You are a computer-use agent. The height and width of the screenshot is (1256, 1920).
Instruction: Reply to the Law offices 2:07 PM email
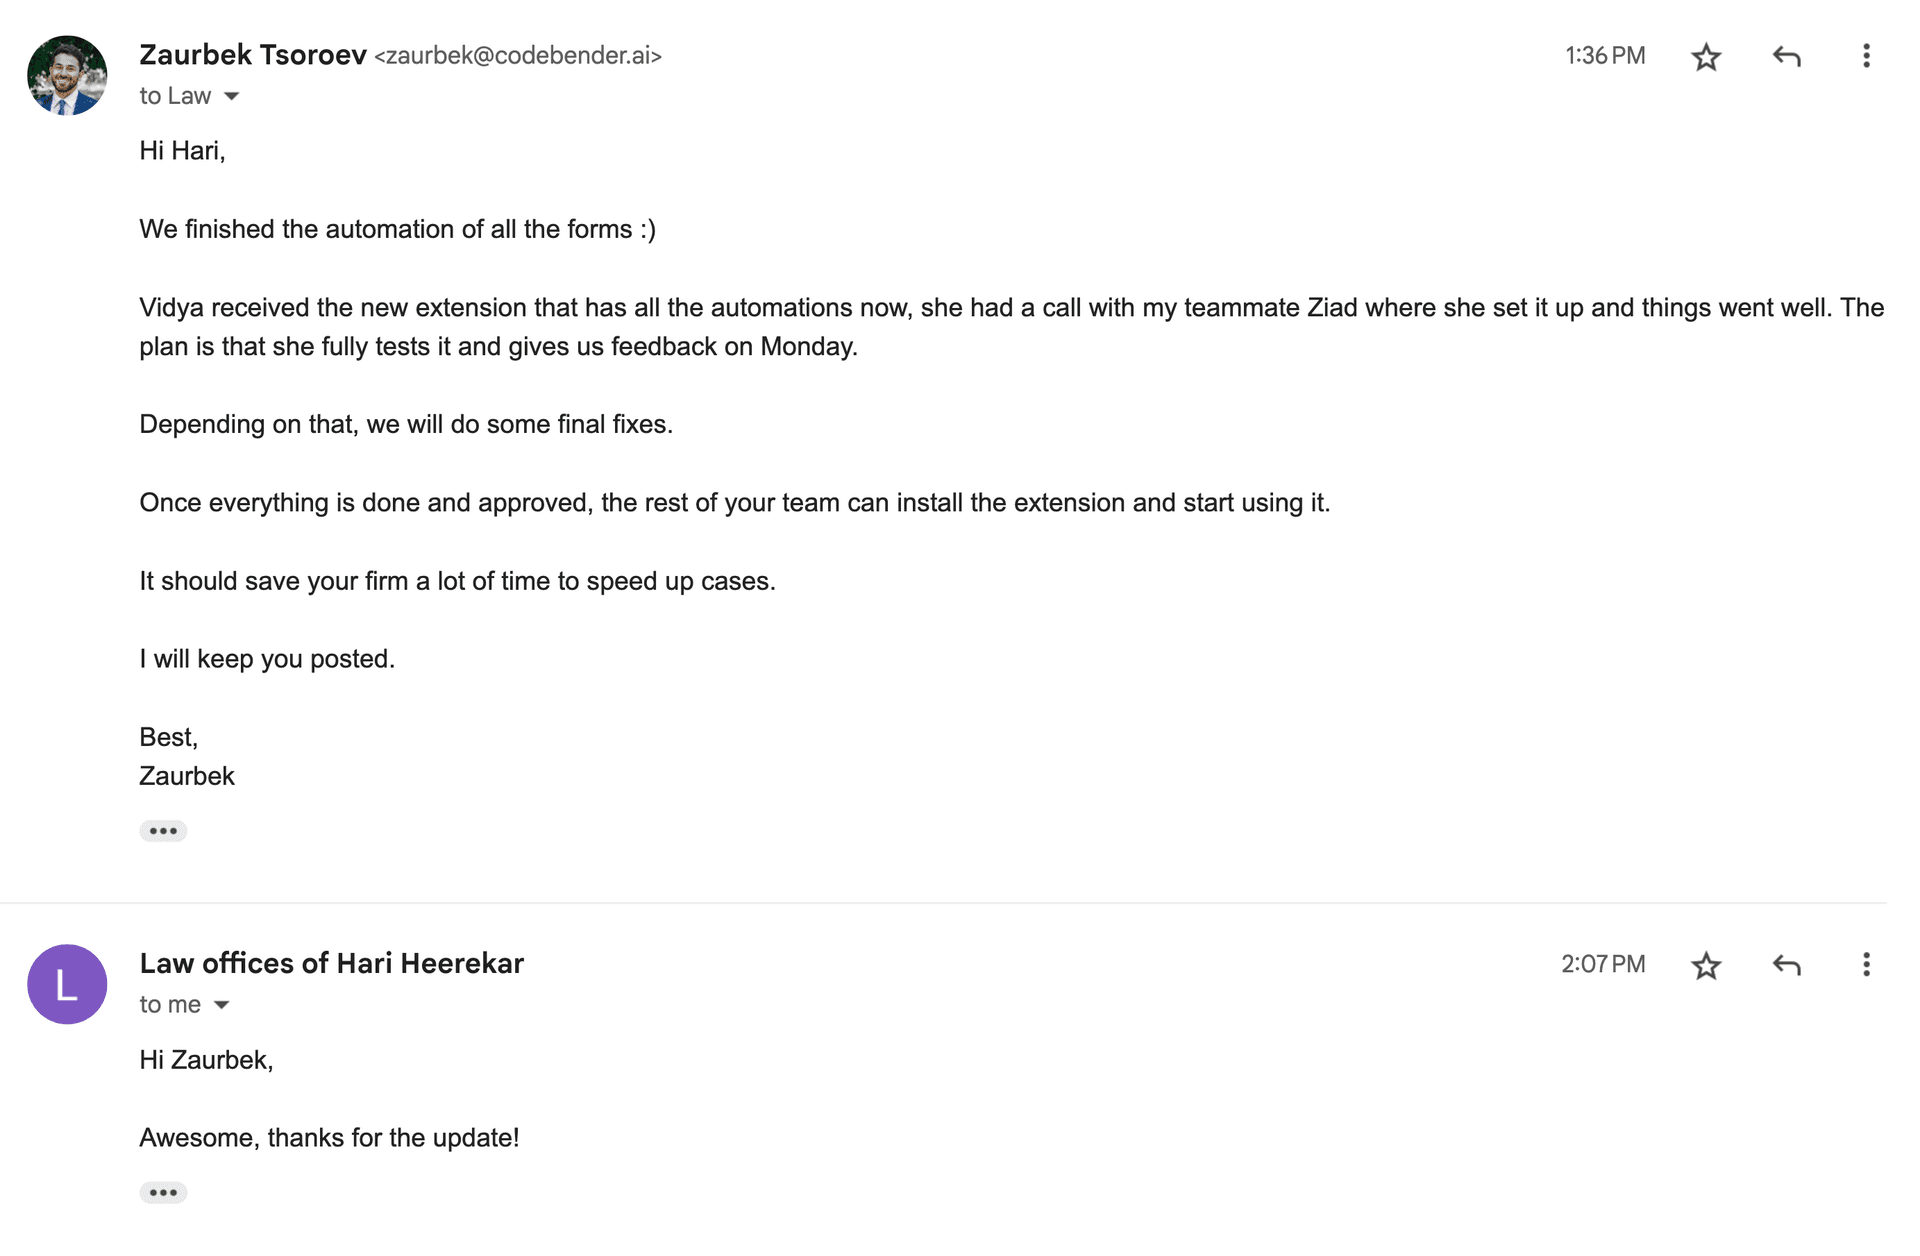pos(1786,965)
